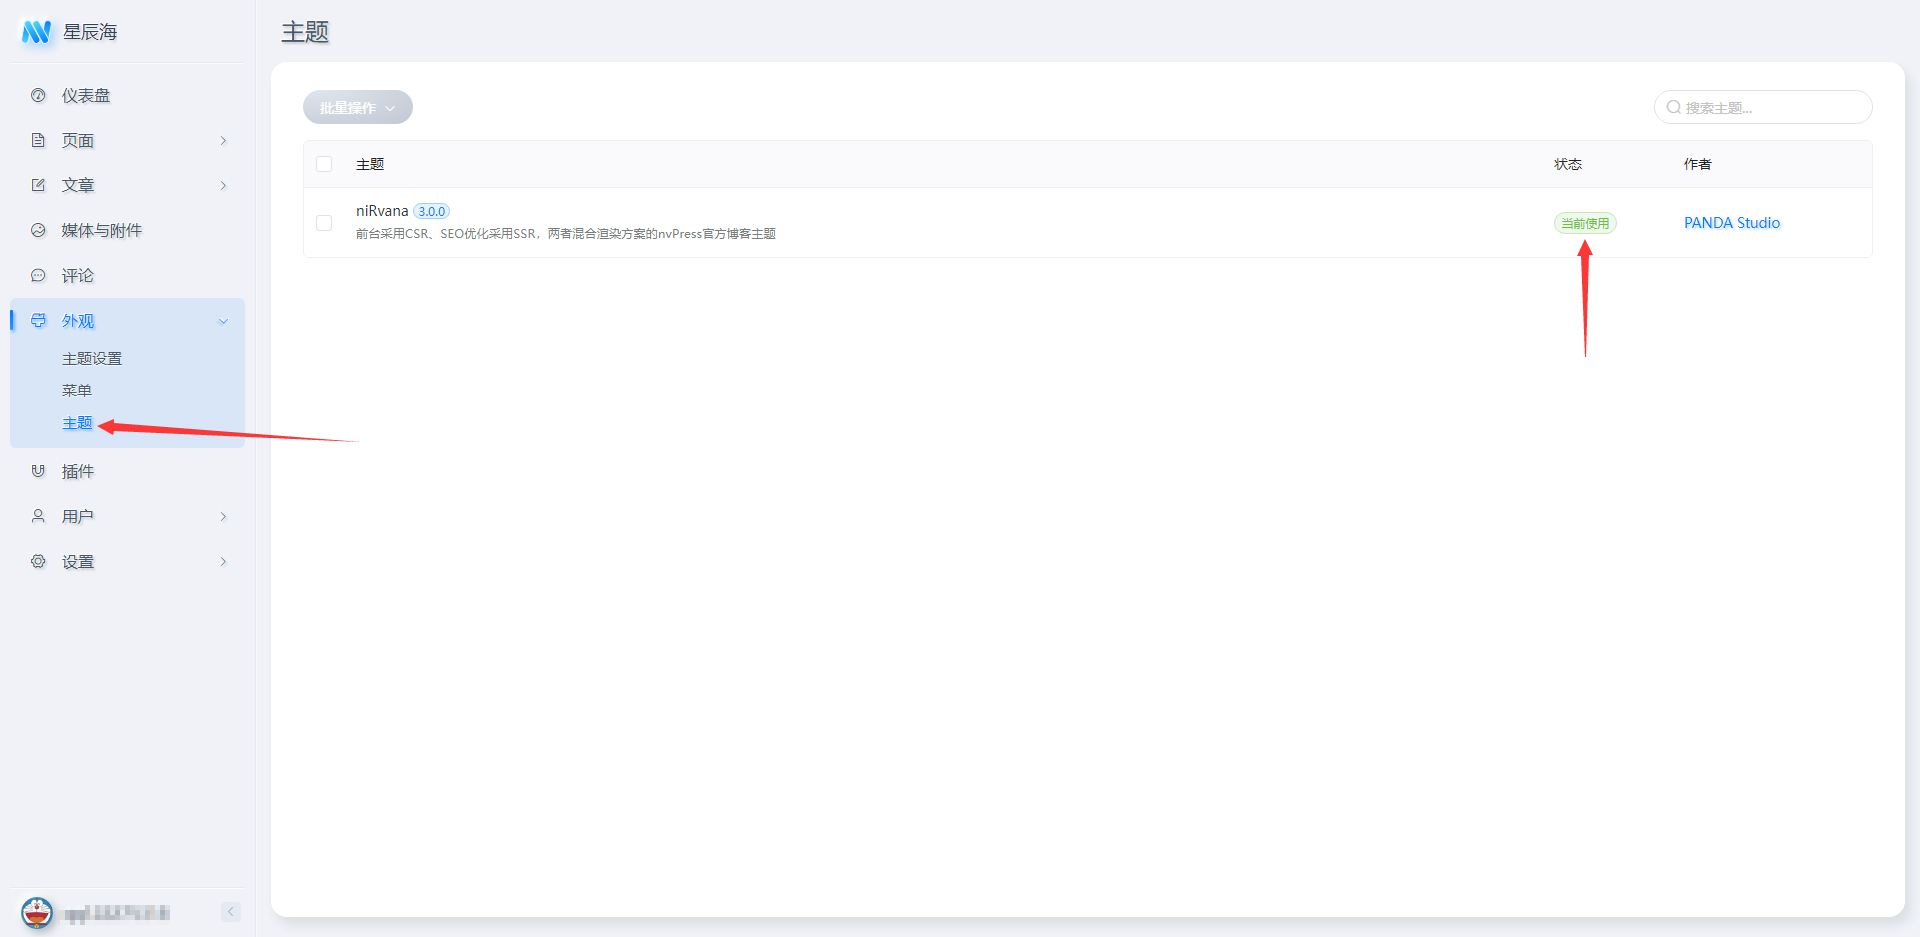This screenshot has width=1920, height=937.
Task: Tick the select-all checkbox in table header
Action: point(324,164)
